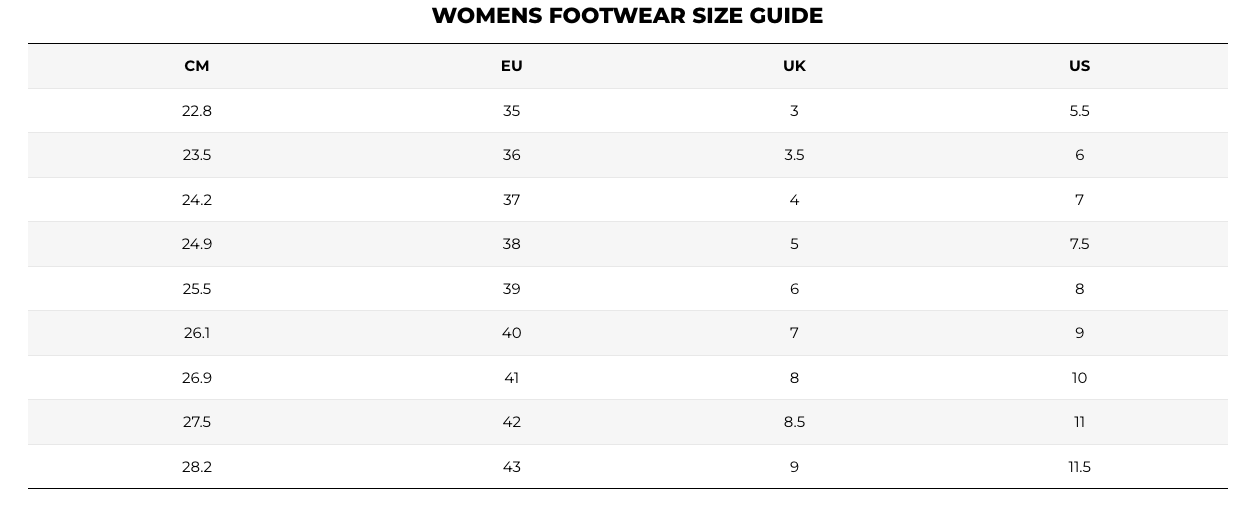Click the EU size 42 cell
Screen dimensions: 1259x512
(x=512, y=422)
